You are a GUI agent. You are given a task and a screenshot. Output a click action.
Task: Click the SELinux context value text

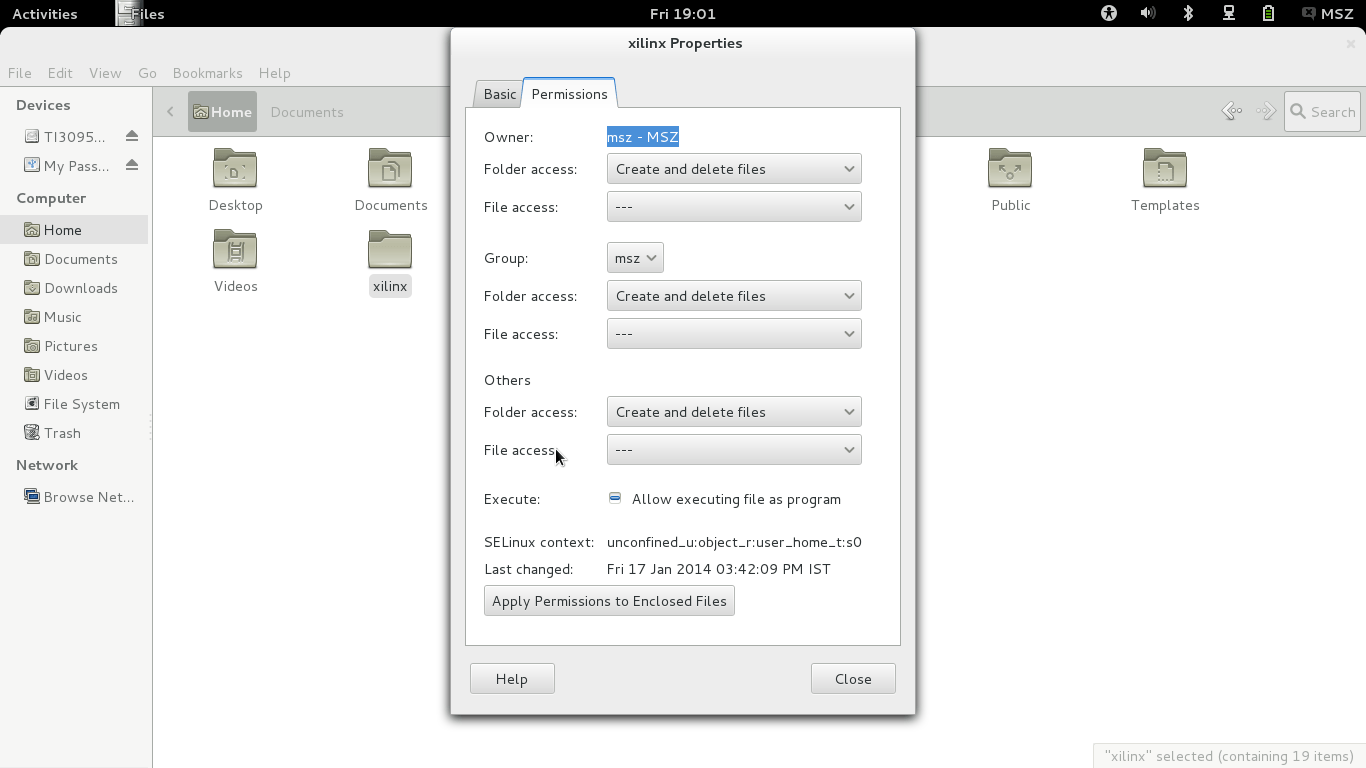734,542
